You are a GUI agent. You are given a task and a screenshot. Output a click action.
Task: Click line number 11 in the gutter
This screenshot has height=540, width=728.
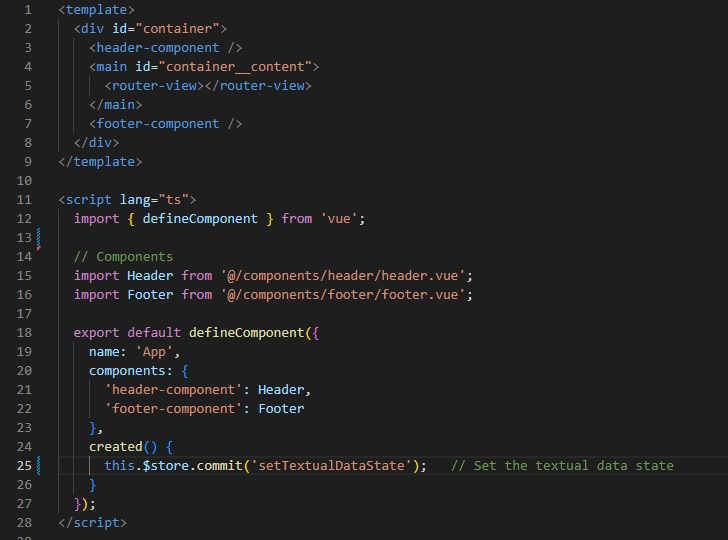click(x=24, y=200)
